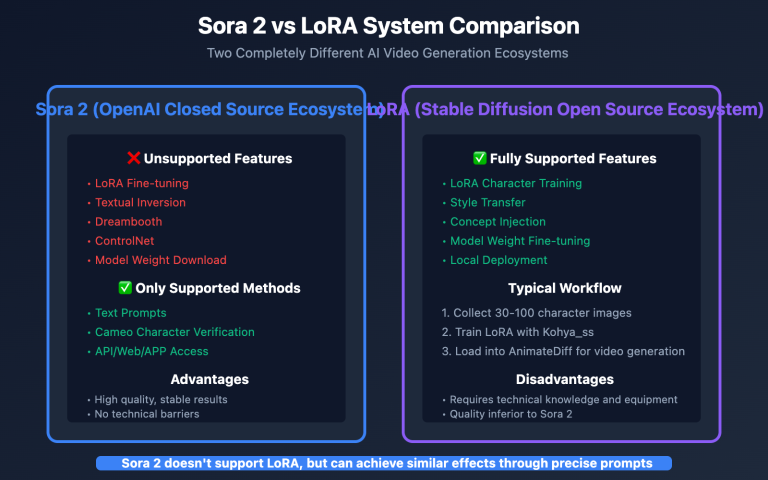The width and height of the screenshot is (768, 480).
Task: Select the Style Transfer feature
Action: [487, 202]
